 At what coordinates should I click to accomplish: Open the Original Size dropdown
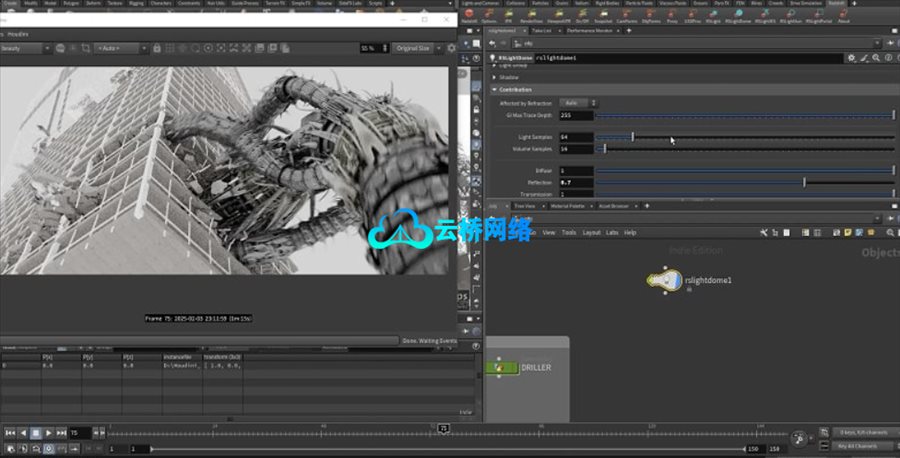click(414, 48)
